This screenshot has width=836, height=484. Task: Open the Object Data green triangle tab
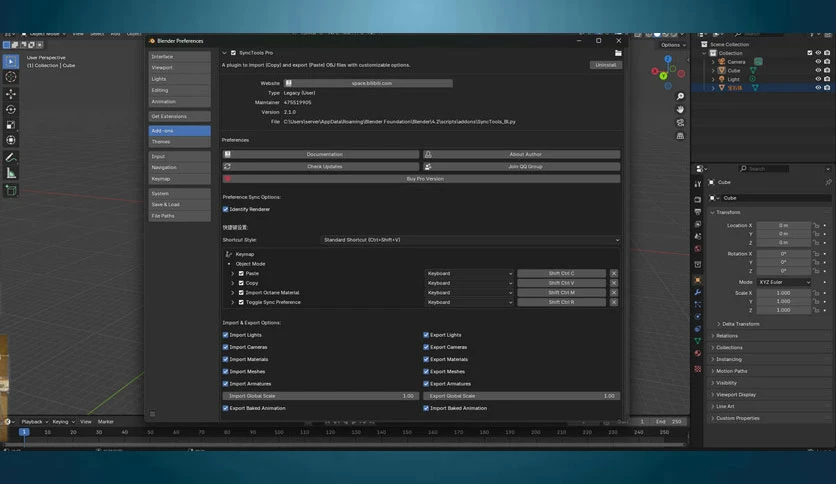tap(698, 341)
